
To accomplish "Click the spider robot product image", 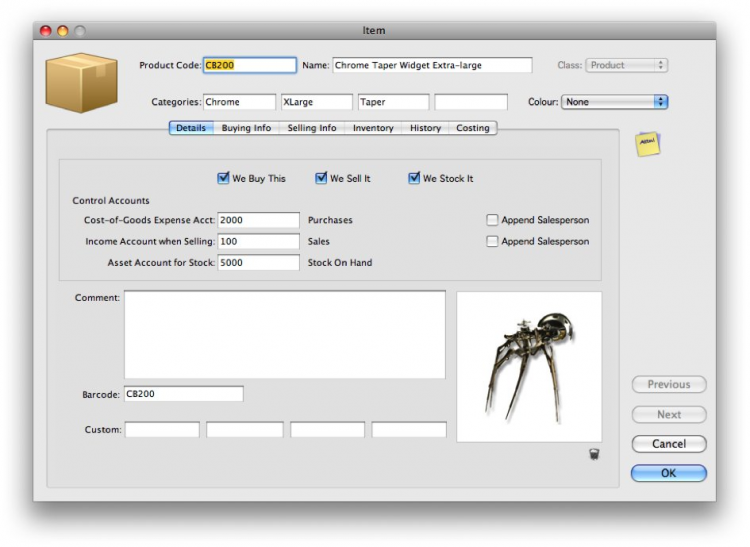I will click(529, 366).
